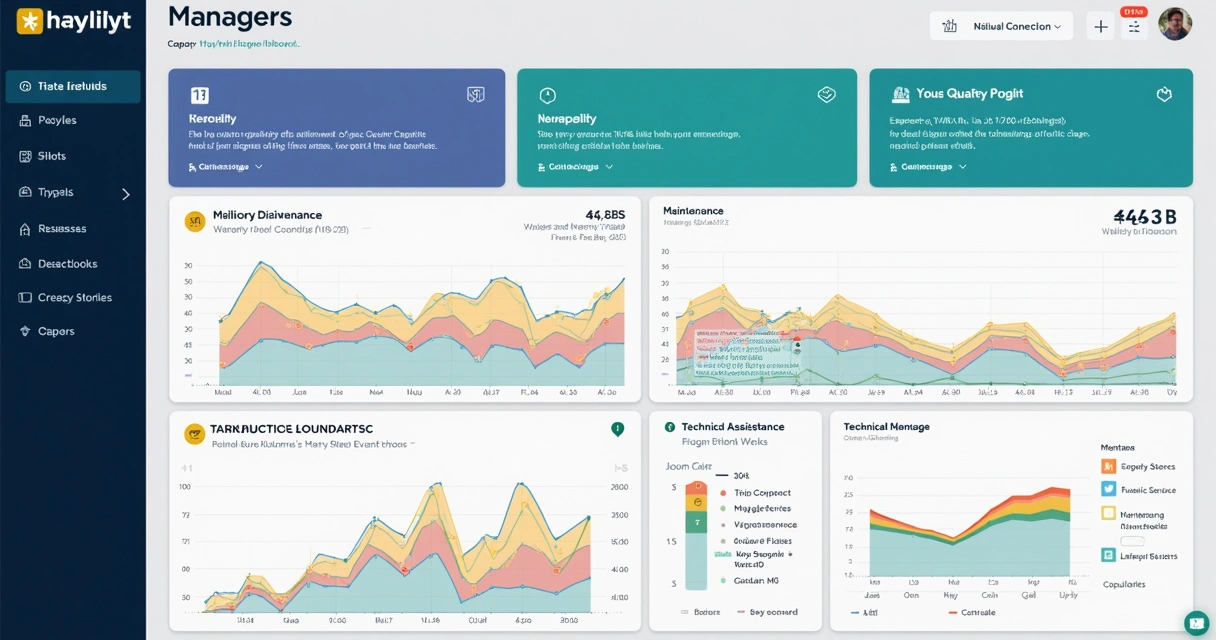The image size is (1216, 640).
Task: Open Resiasses in the sidebar
Action: 62,229
